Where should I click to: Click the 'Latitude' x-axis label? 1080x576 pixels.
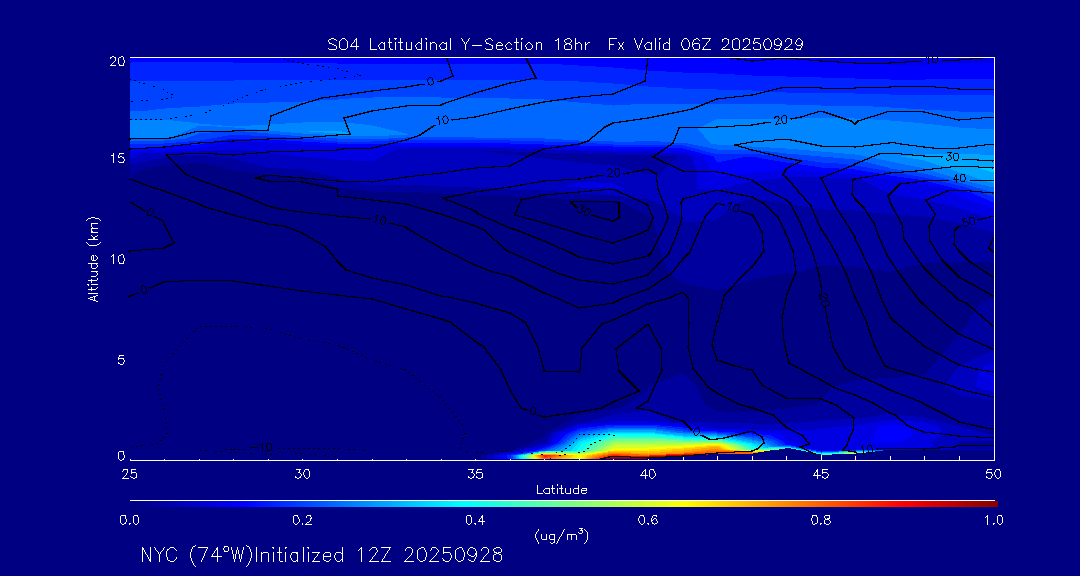click(562, 489)
